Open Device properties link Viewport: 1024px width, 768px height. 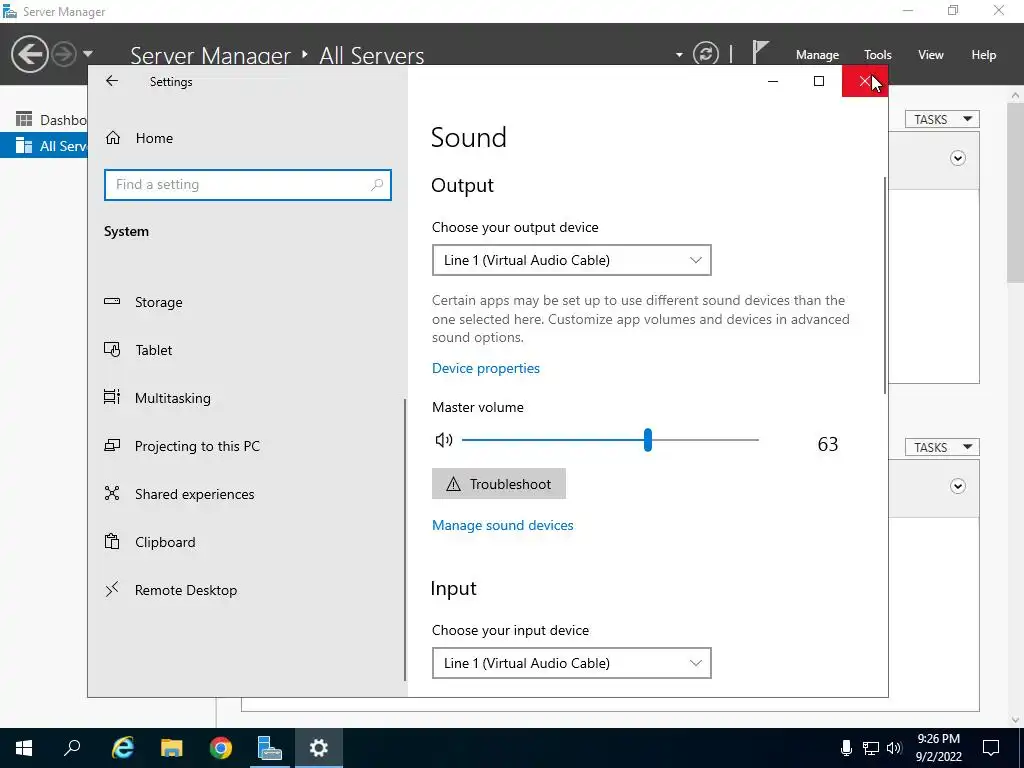[x=486, y=368]
